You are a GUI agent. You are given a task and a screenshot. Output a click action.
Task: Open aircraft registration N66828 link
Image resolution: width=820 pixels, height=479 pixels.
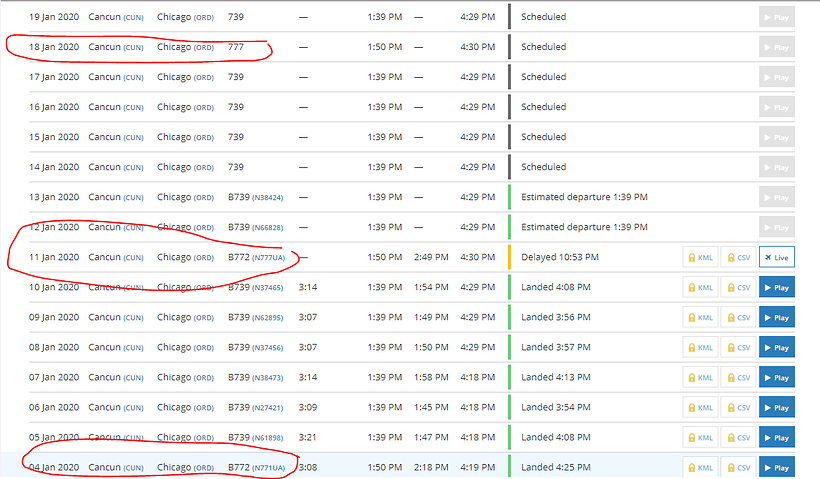[x=267, y=227]
